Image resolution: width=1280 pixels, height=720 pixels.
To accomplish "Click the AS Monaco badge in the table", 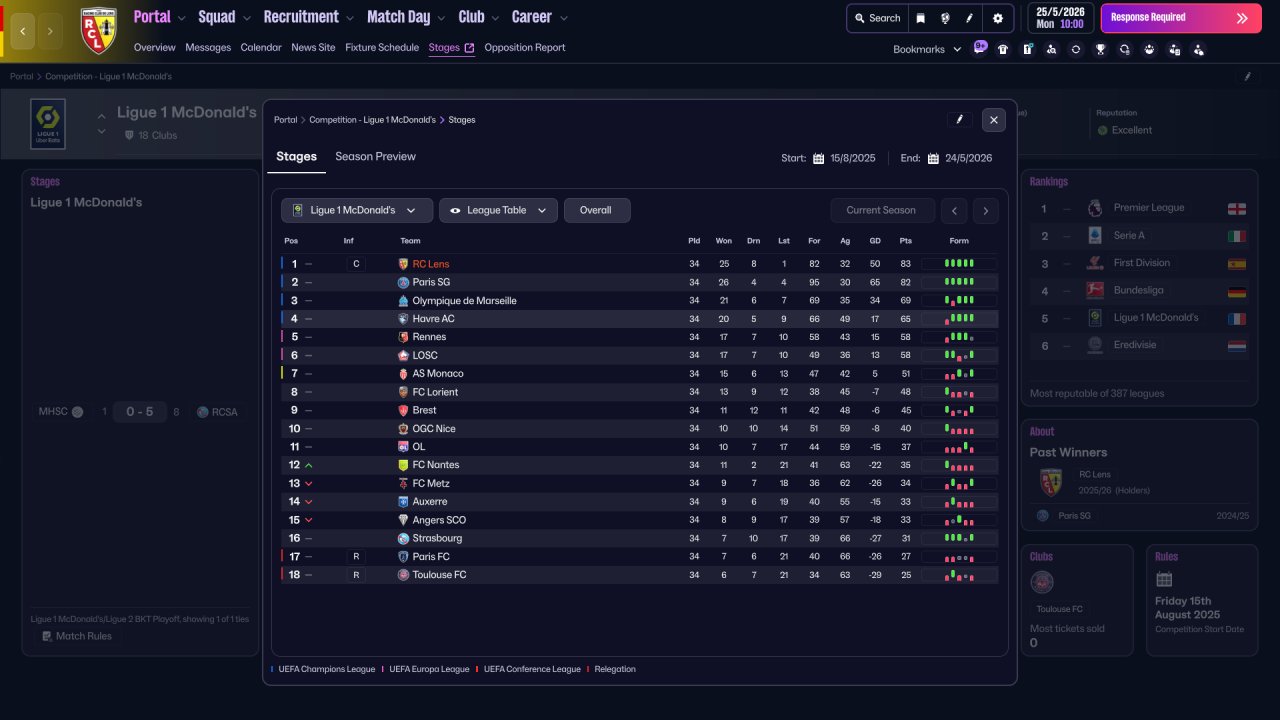I will coord(404,374).
